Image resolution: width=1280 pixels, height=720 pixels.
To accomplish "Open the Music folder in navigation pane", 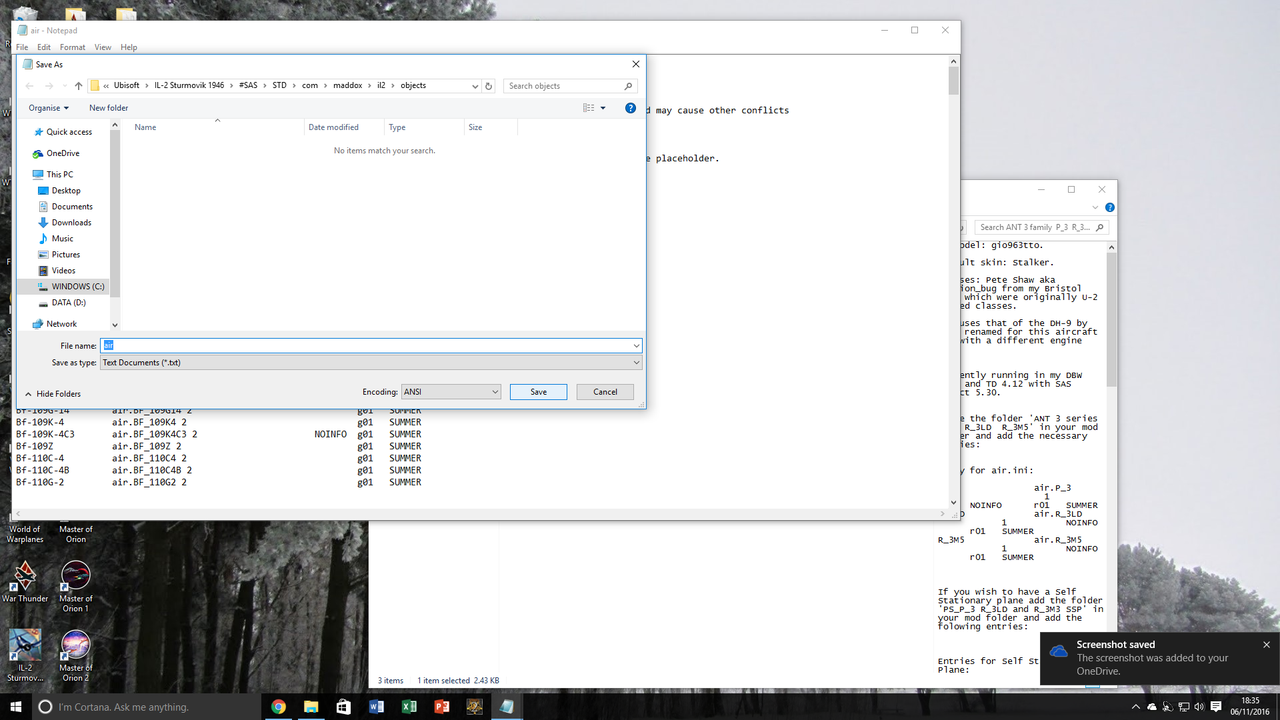I will pos(62,238).
